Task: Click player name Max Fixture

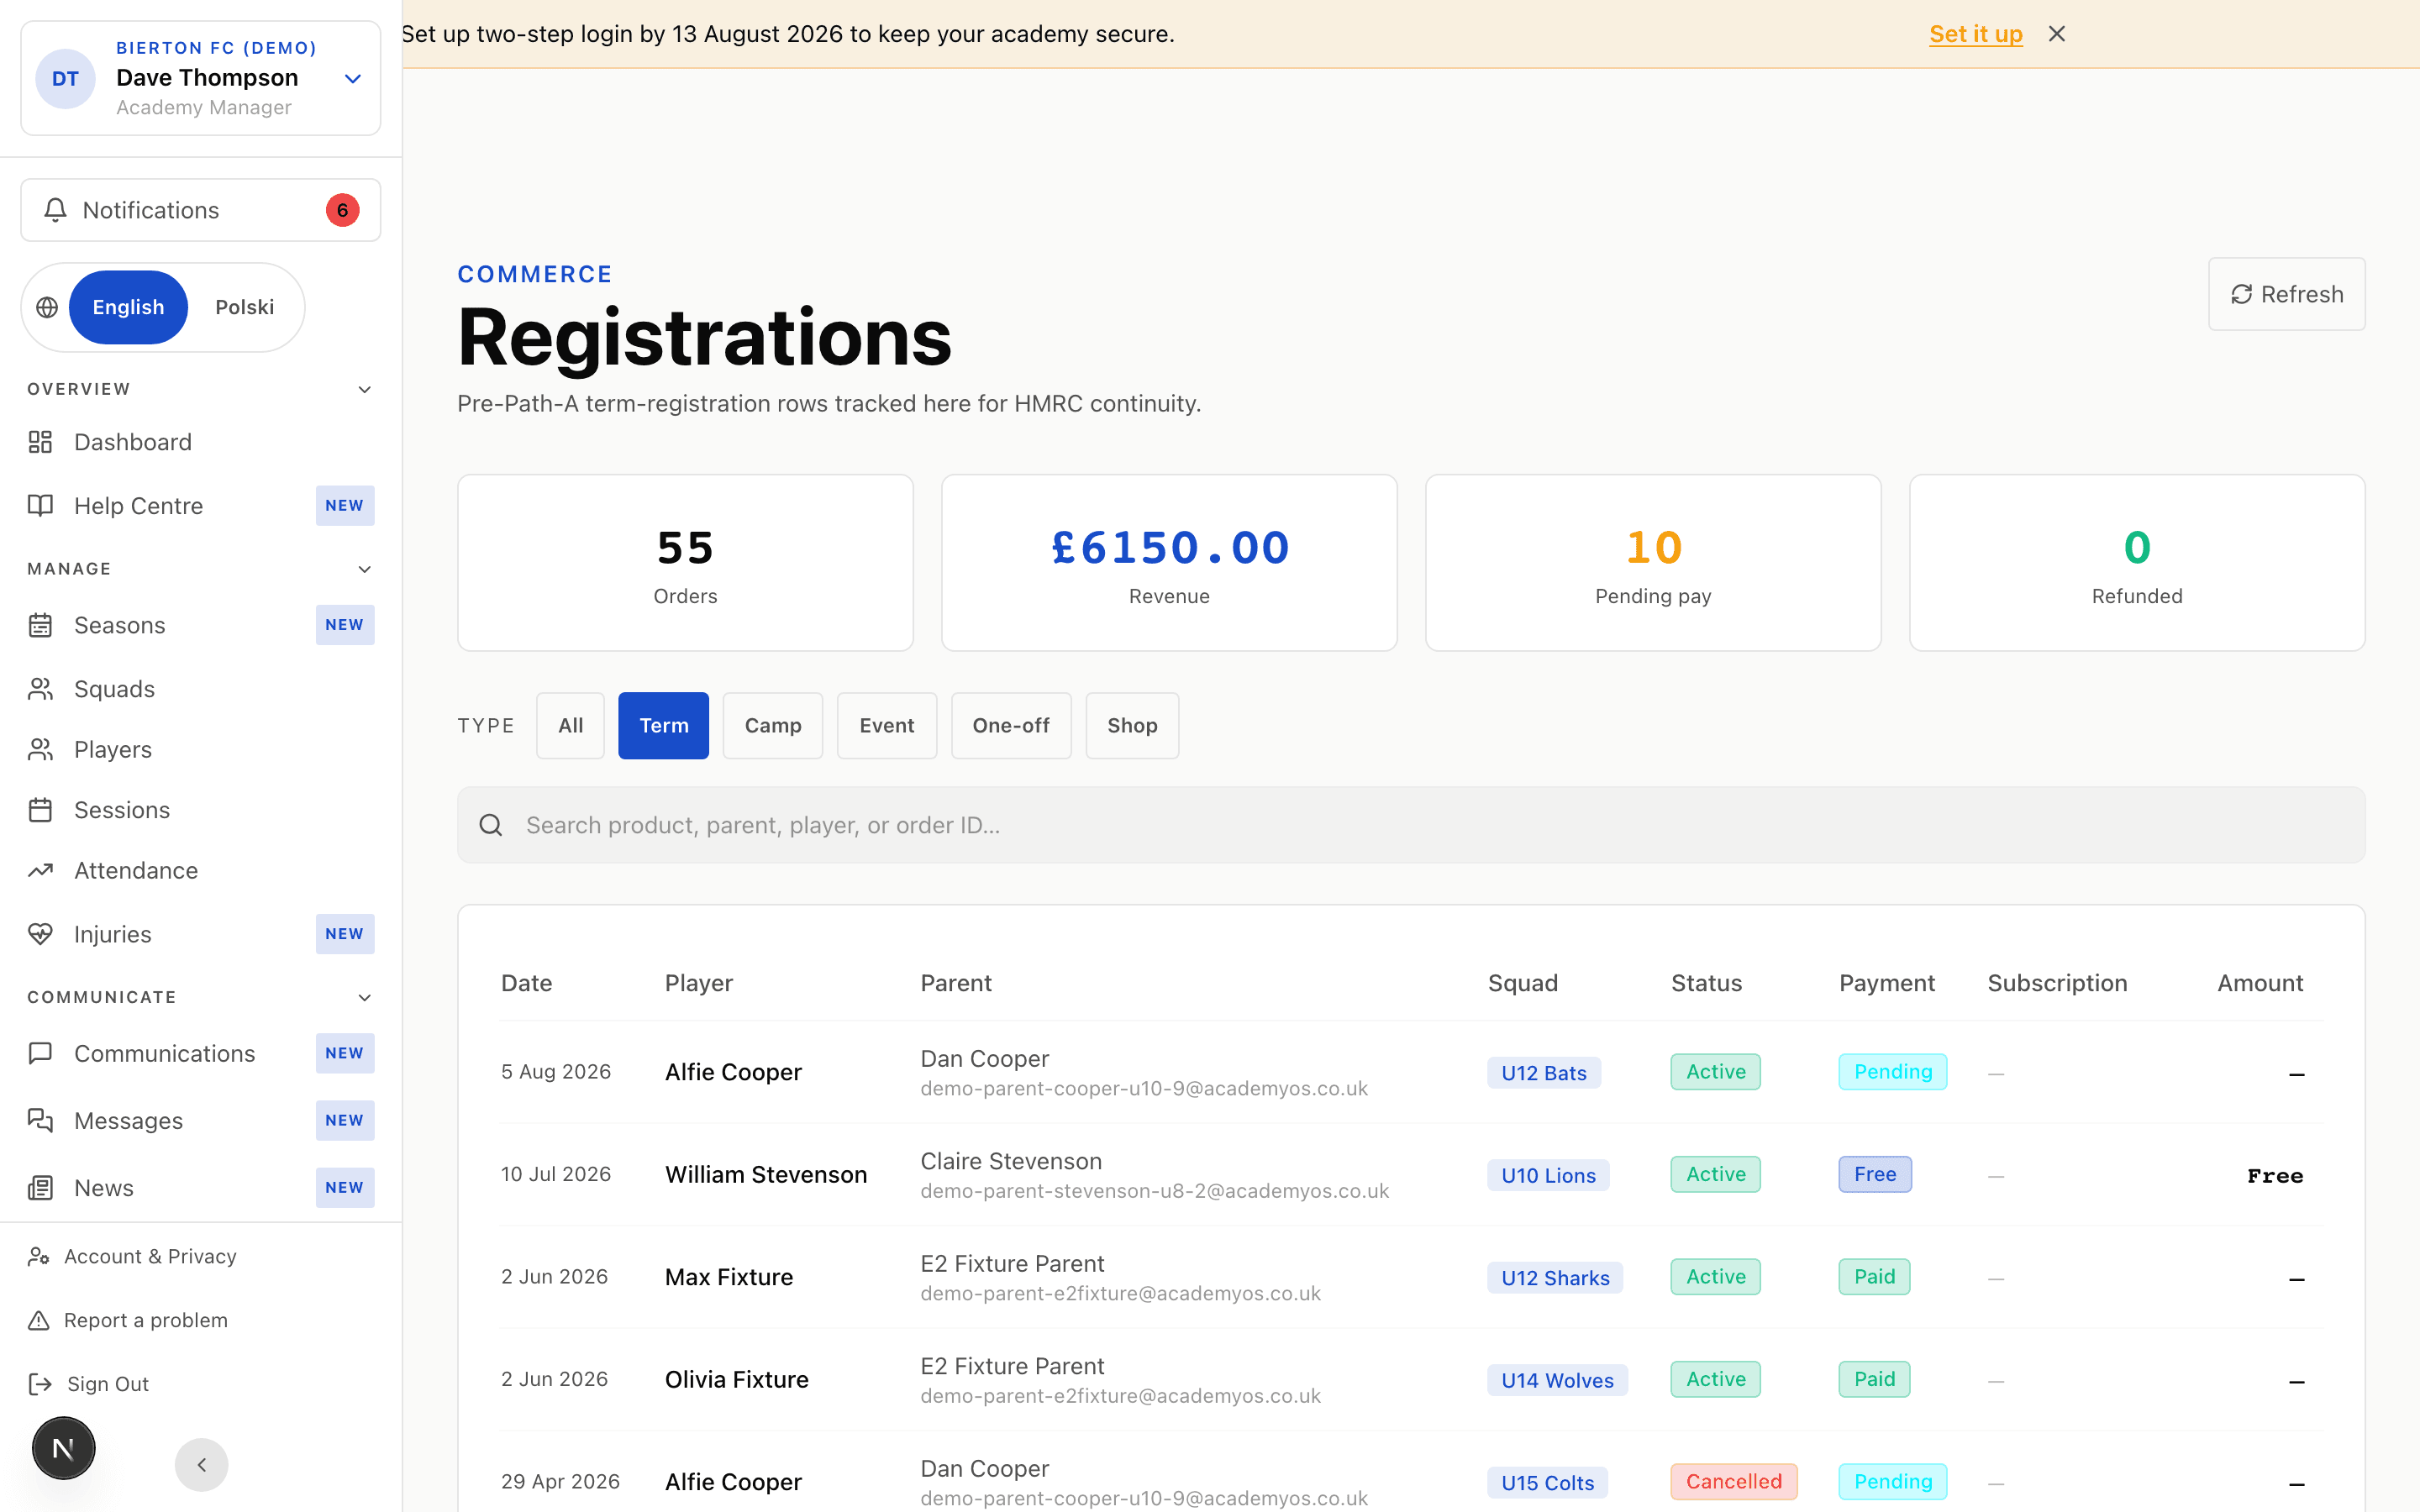Action: pos(729,1277)
